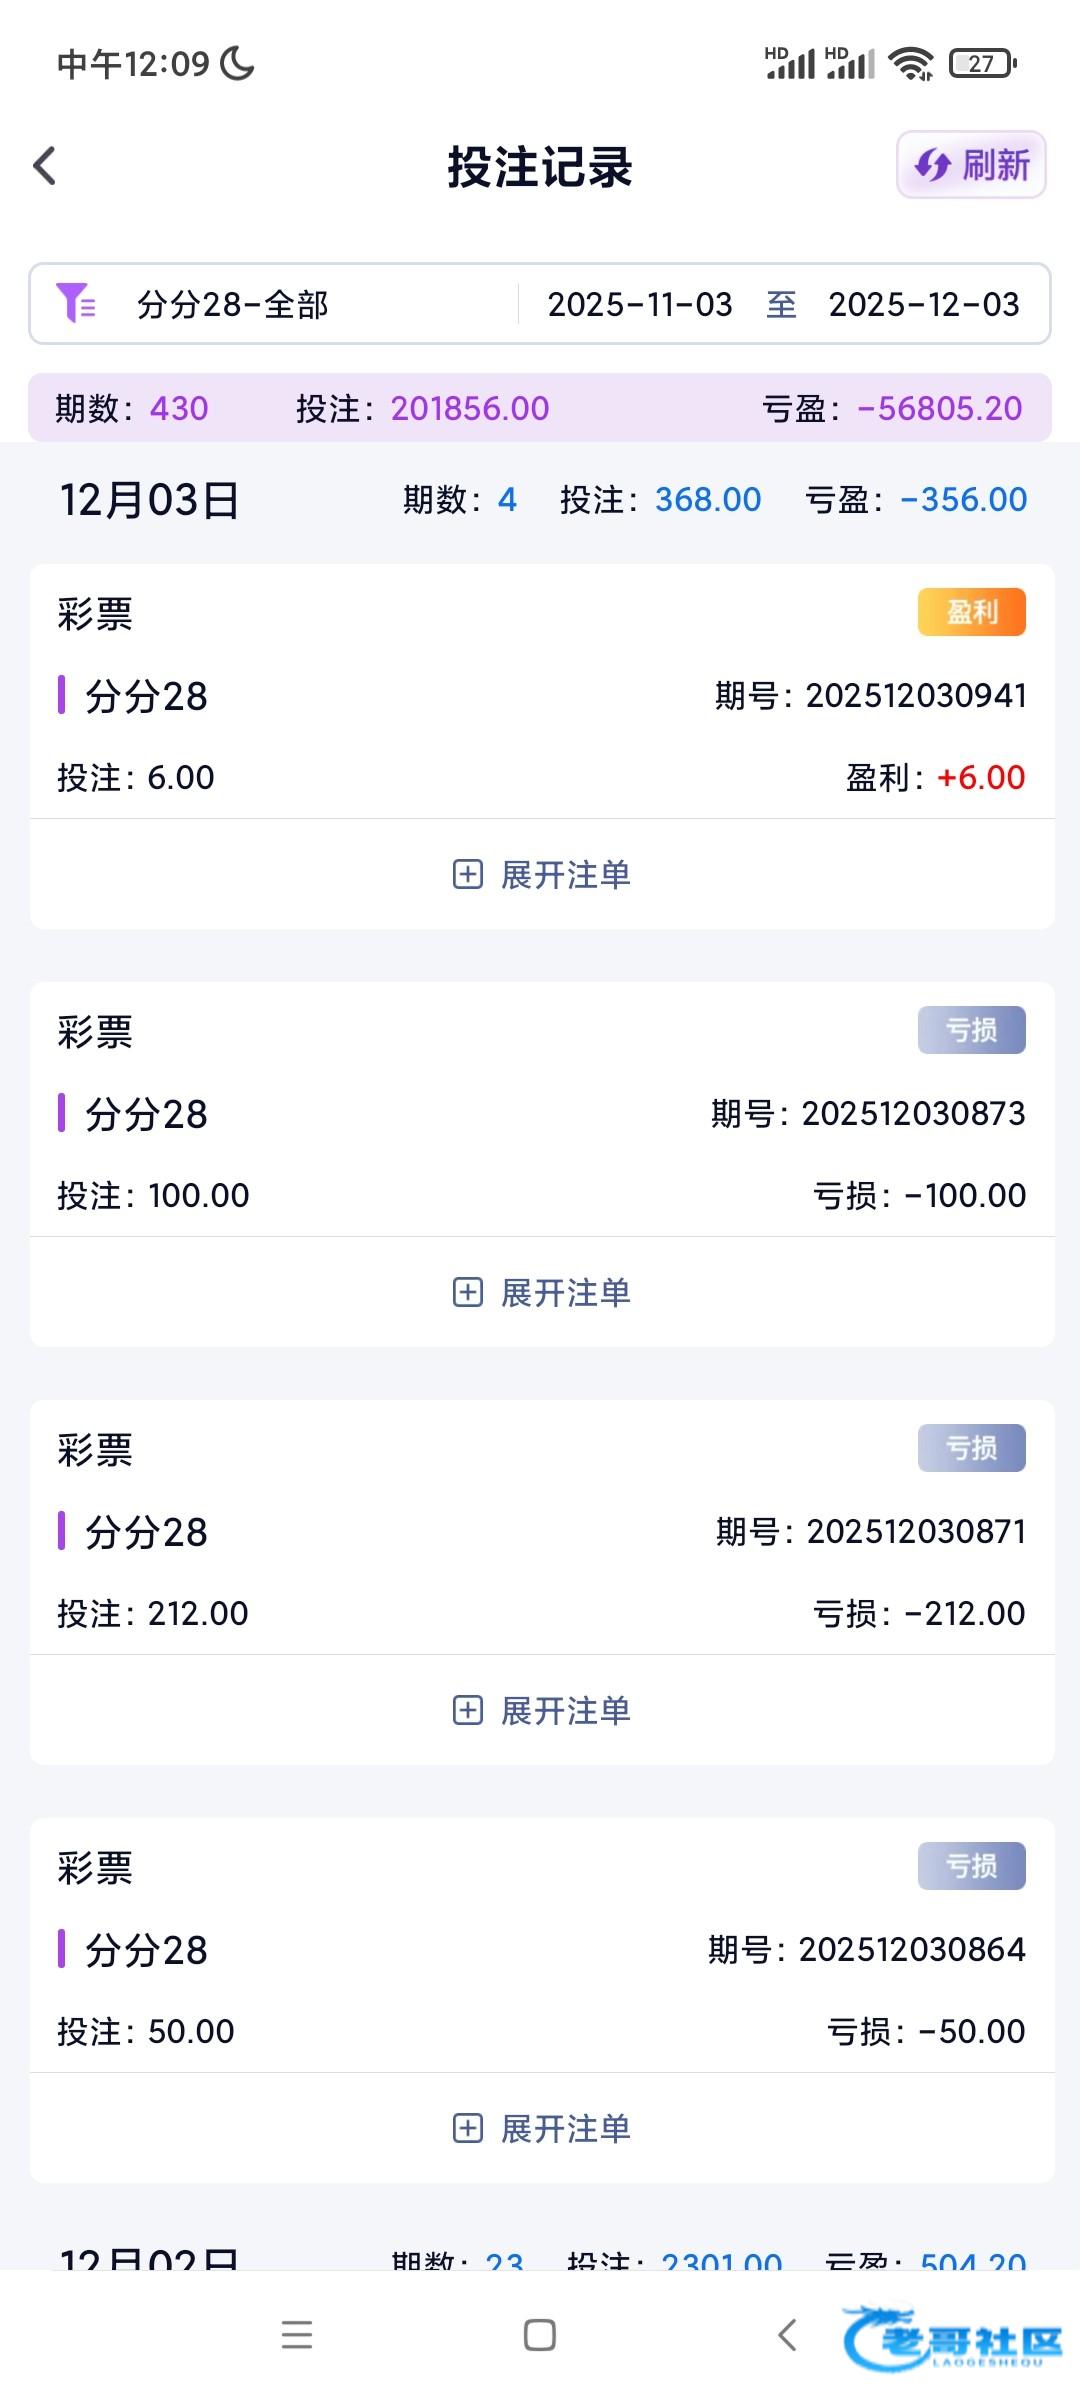Tap the orange 盈利 badge
Screen dimensions: 1080x2400
971,612
